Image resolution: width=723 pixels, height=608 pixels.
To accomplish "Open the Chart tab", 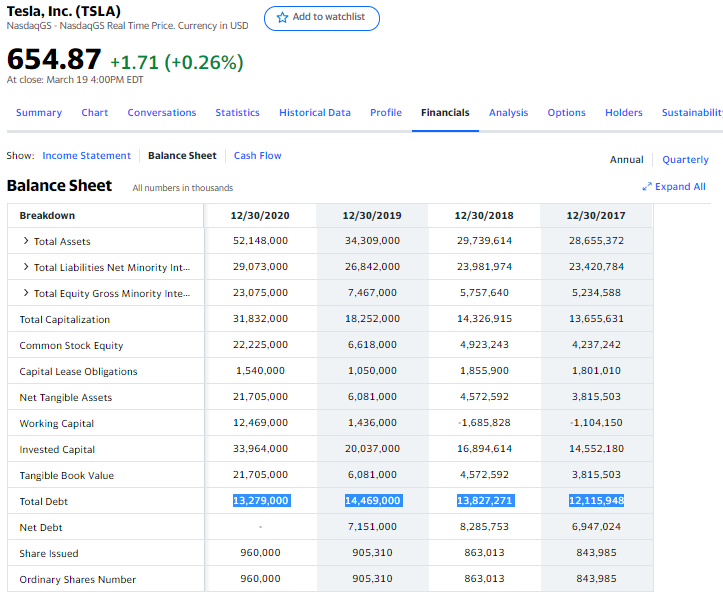I will click(95, 113).
